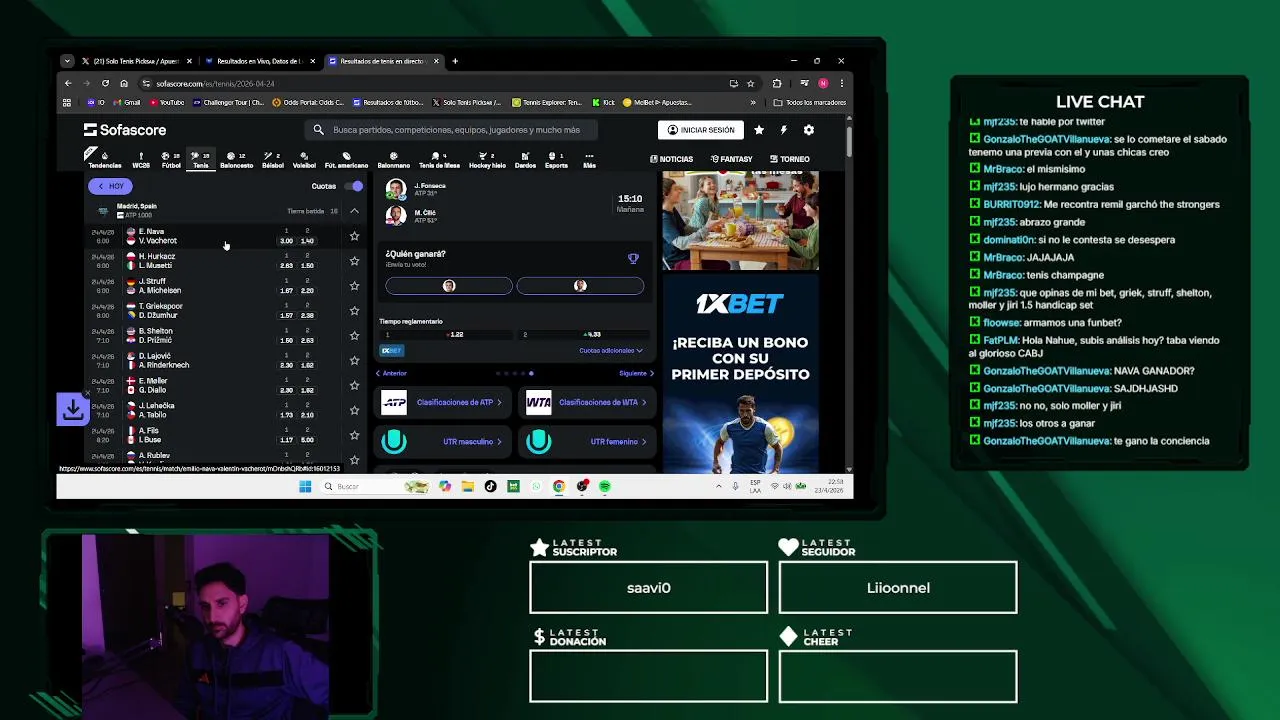Open Sofascore favorites star in header
Image resolution: width=1280 pixels, height=720 pixels.
(x=759, y=130)
